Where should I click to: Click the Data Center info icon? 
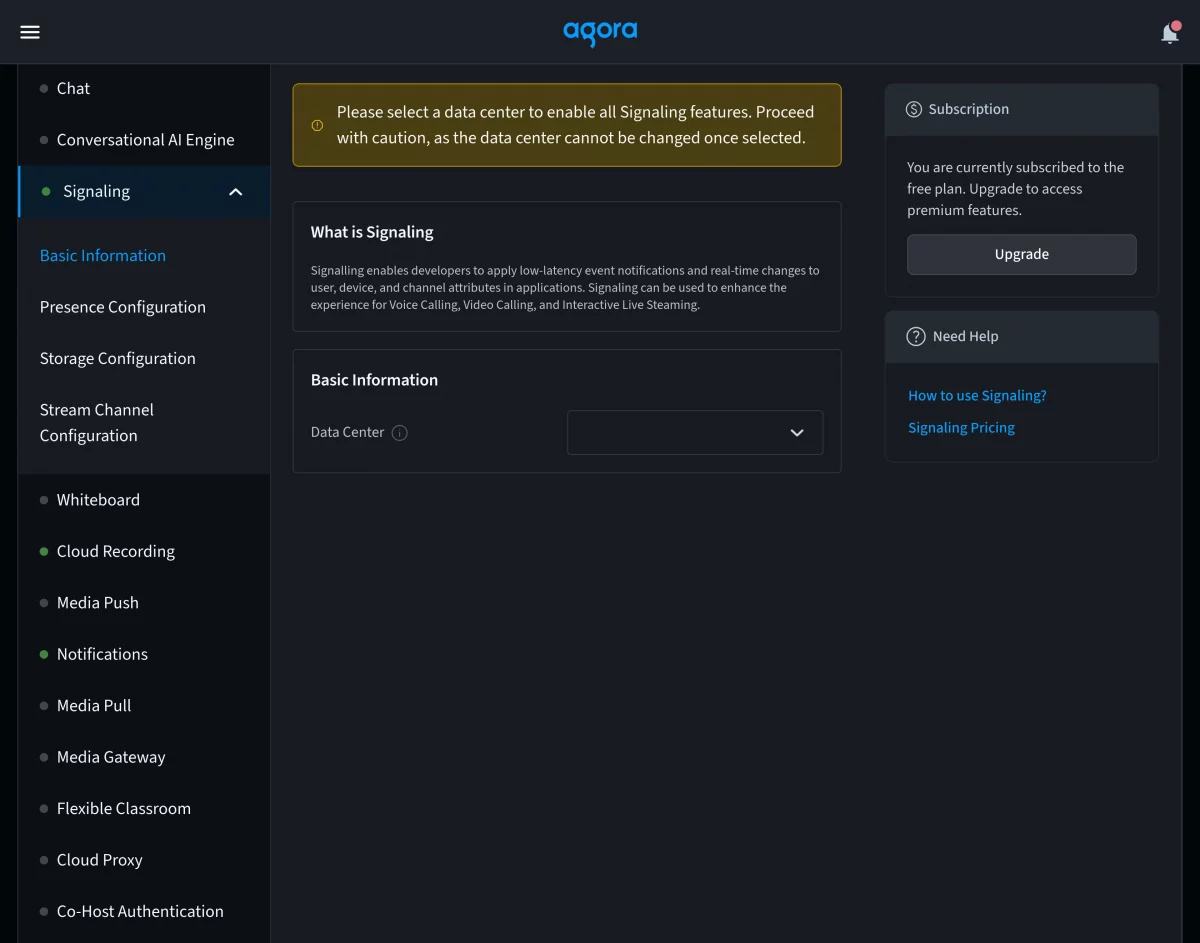click(400, 433)
